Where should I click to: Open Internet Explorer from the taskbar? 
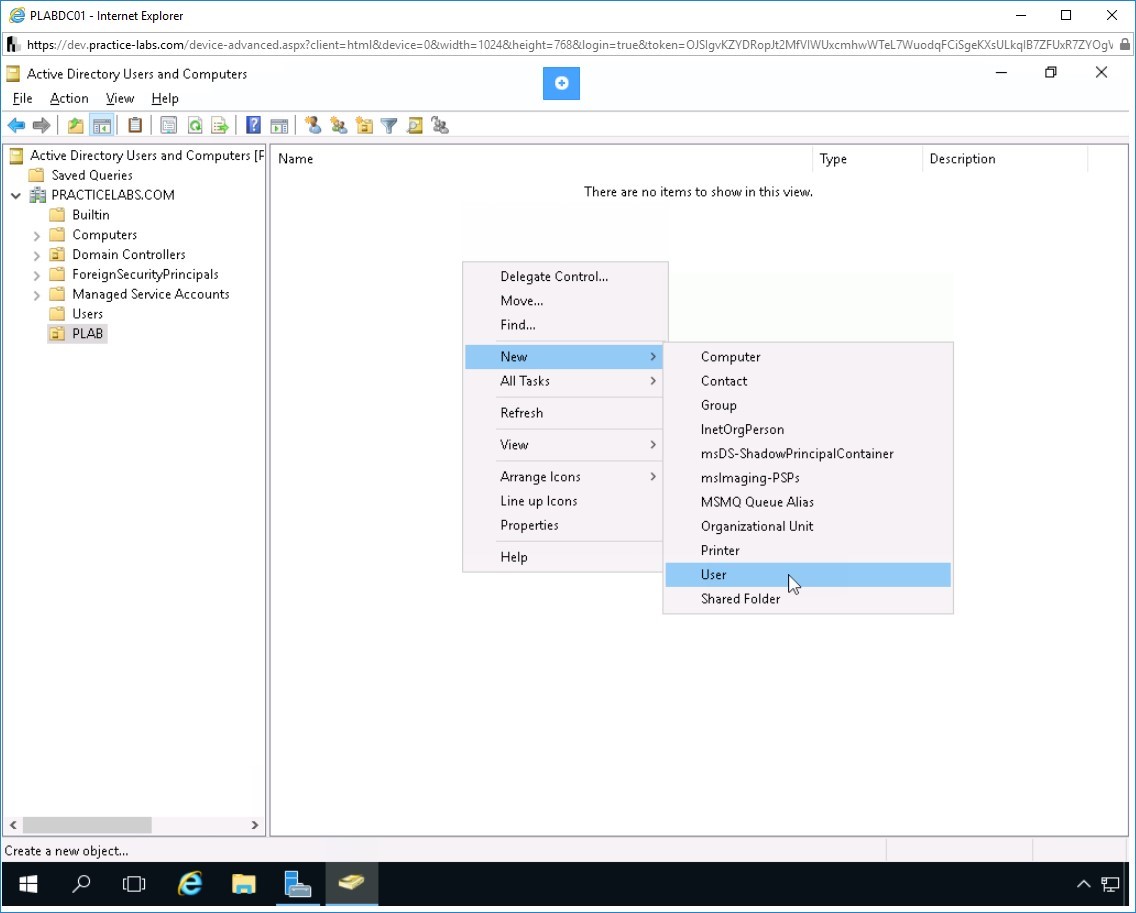tap(190, 883)
